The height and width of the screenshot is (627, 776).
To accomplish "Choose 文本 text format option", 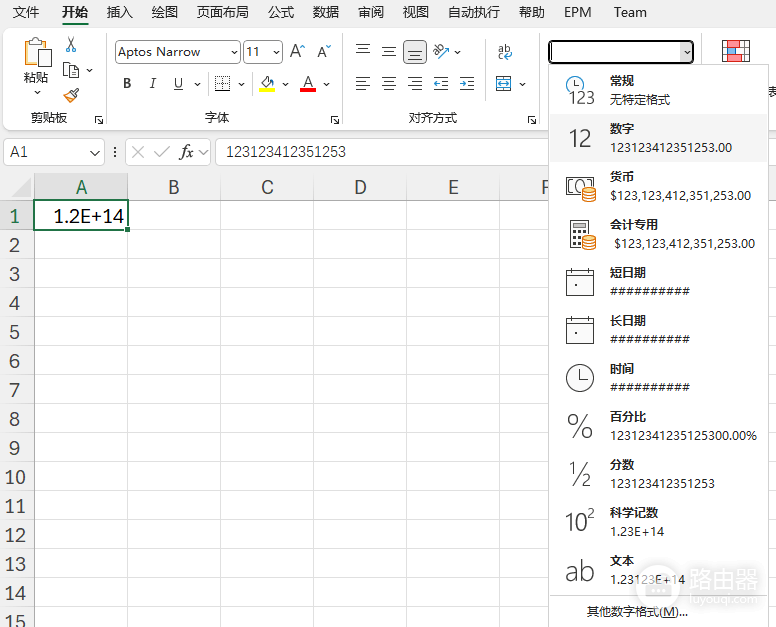I will [658, 570].
